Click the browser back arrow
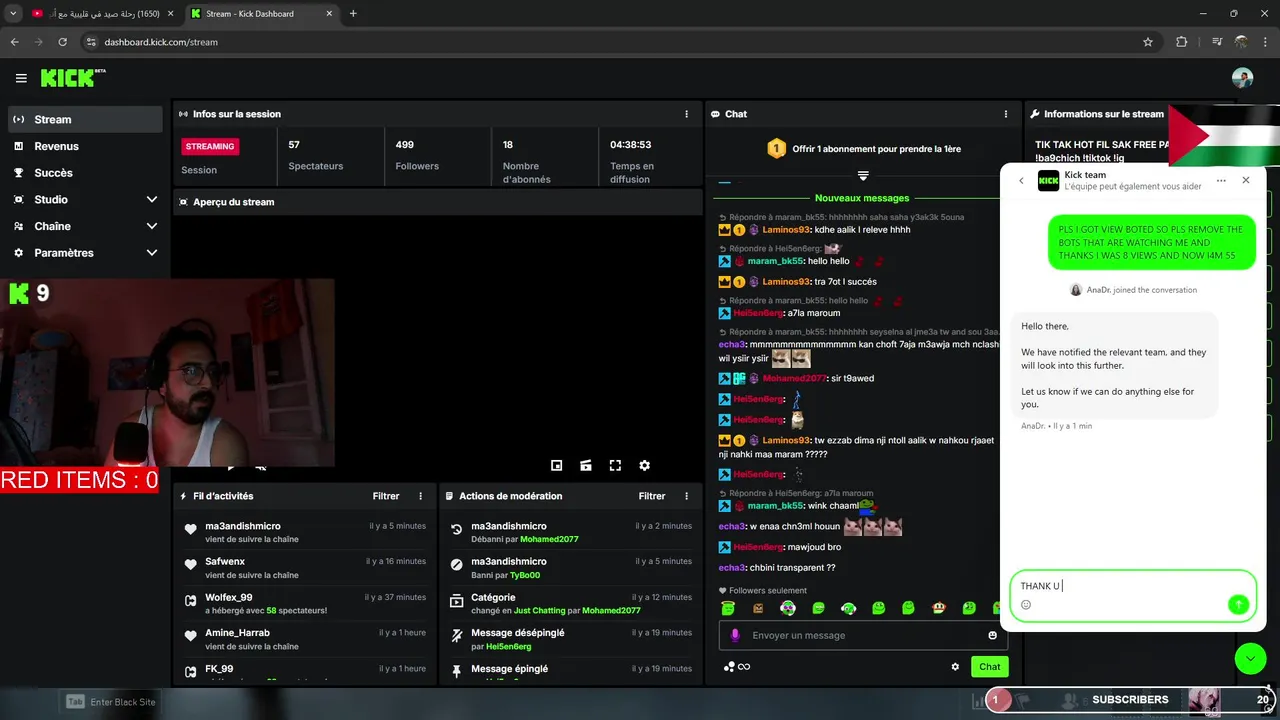Screen dimensions: 1280x720 pyautogui.click(x=14, y=42)
